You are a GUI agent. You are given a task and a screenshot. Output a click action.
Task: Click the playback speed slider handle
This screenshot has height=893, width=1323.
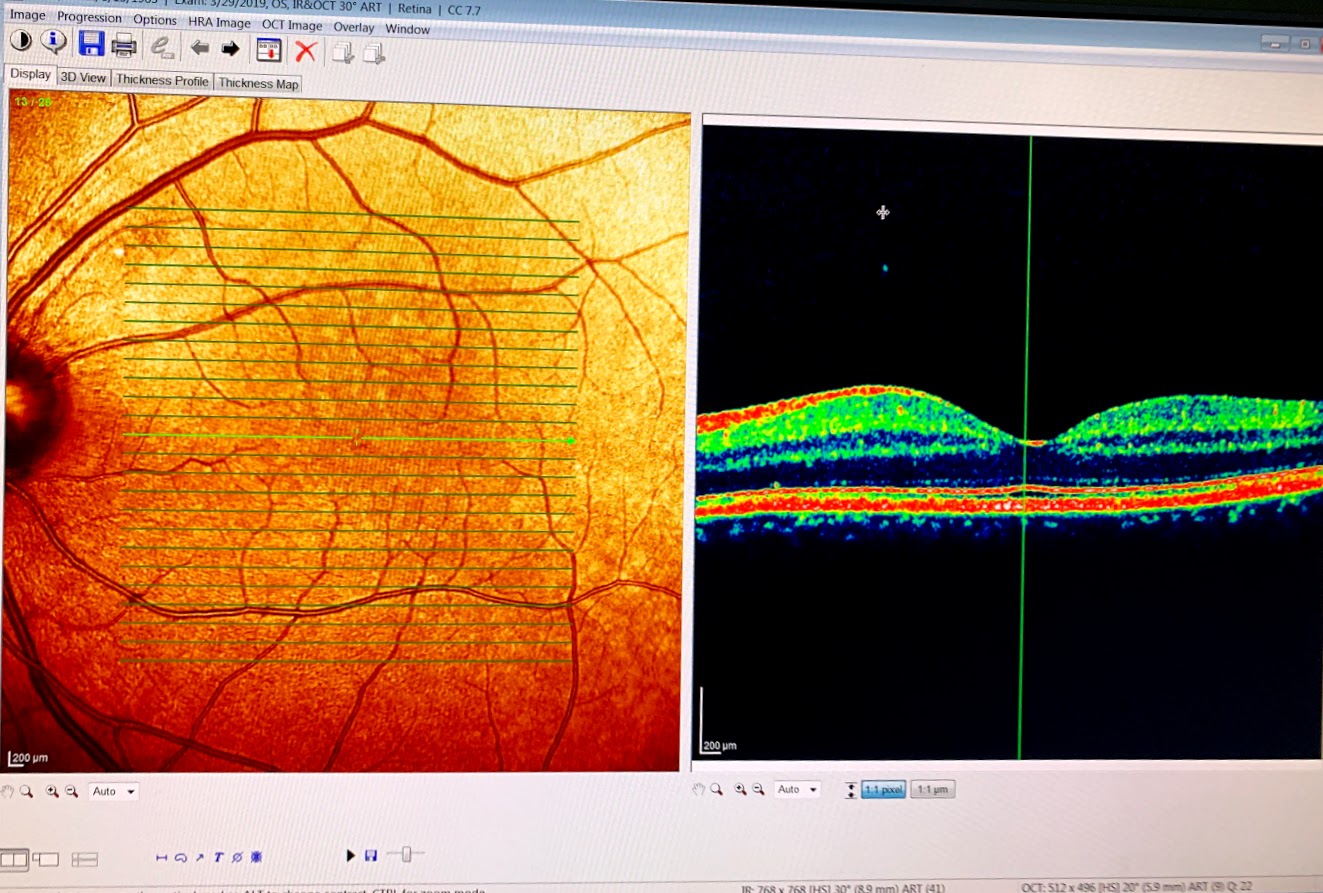tap(406, 854)
